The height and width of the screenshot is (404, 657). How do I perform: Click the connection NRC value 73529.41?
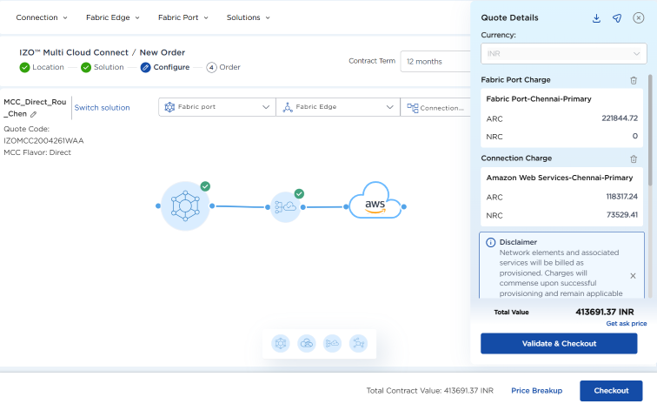pyautogui.click(x=622, y=215)
